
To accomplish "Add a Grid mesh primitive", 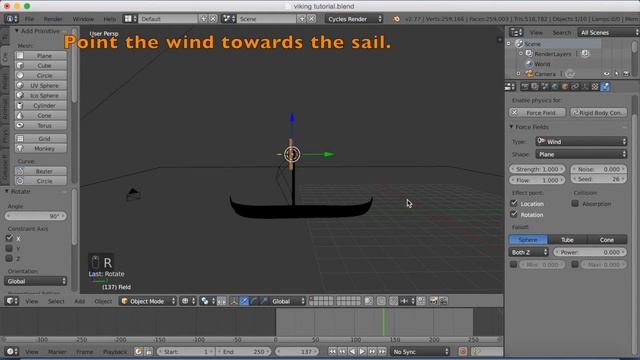I will click(x=41, y=139).
